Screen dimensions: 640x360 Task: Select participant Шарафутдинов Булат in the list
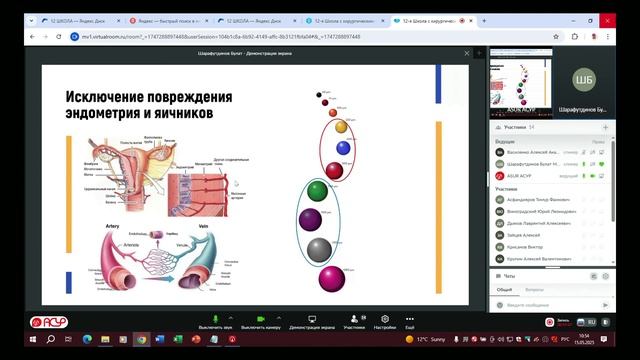point(550,164)
